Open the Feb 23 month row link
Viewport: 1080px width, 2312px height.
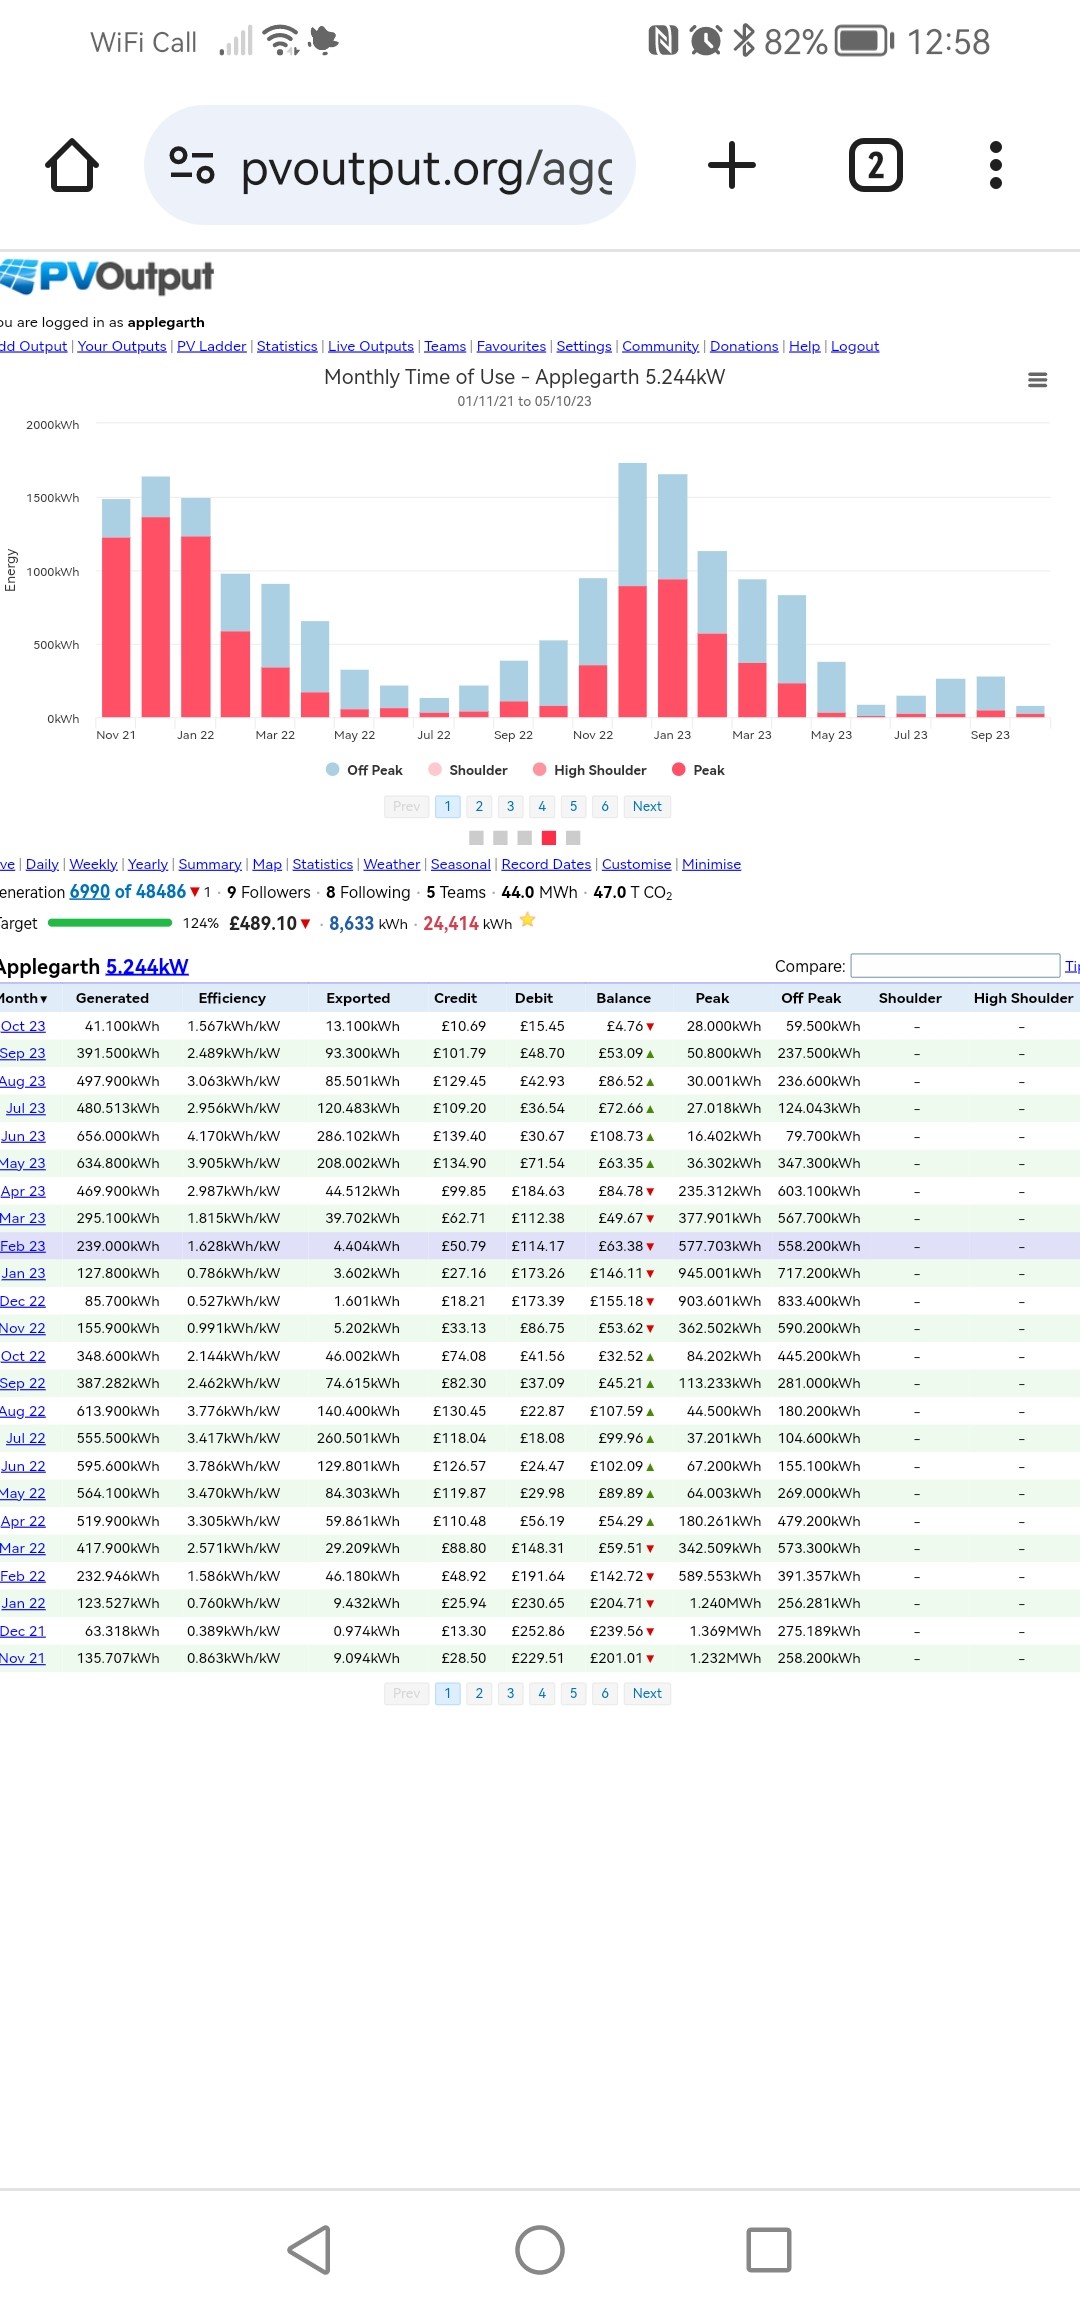tap(23, 1246)
